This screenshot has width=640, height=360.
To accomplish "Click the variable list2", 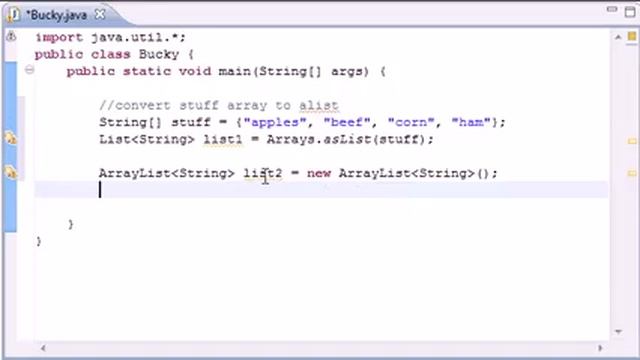I will 263,173.
